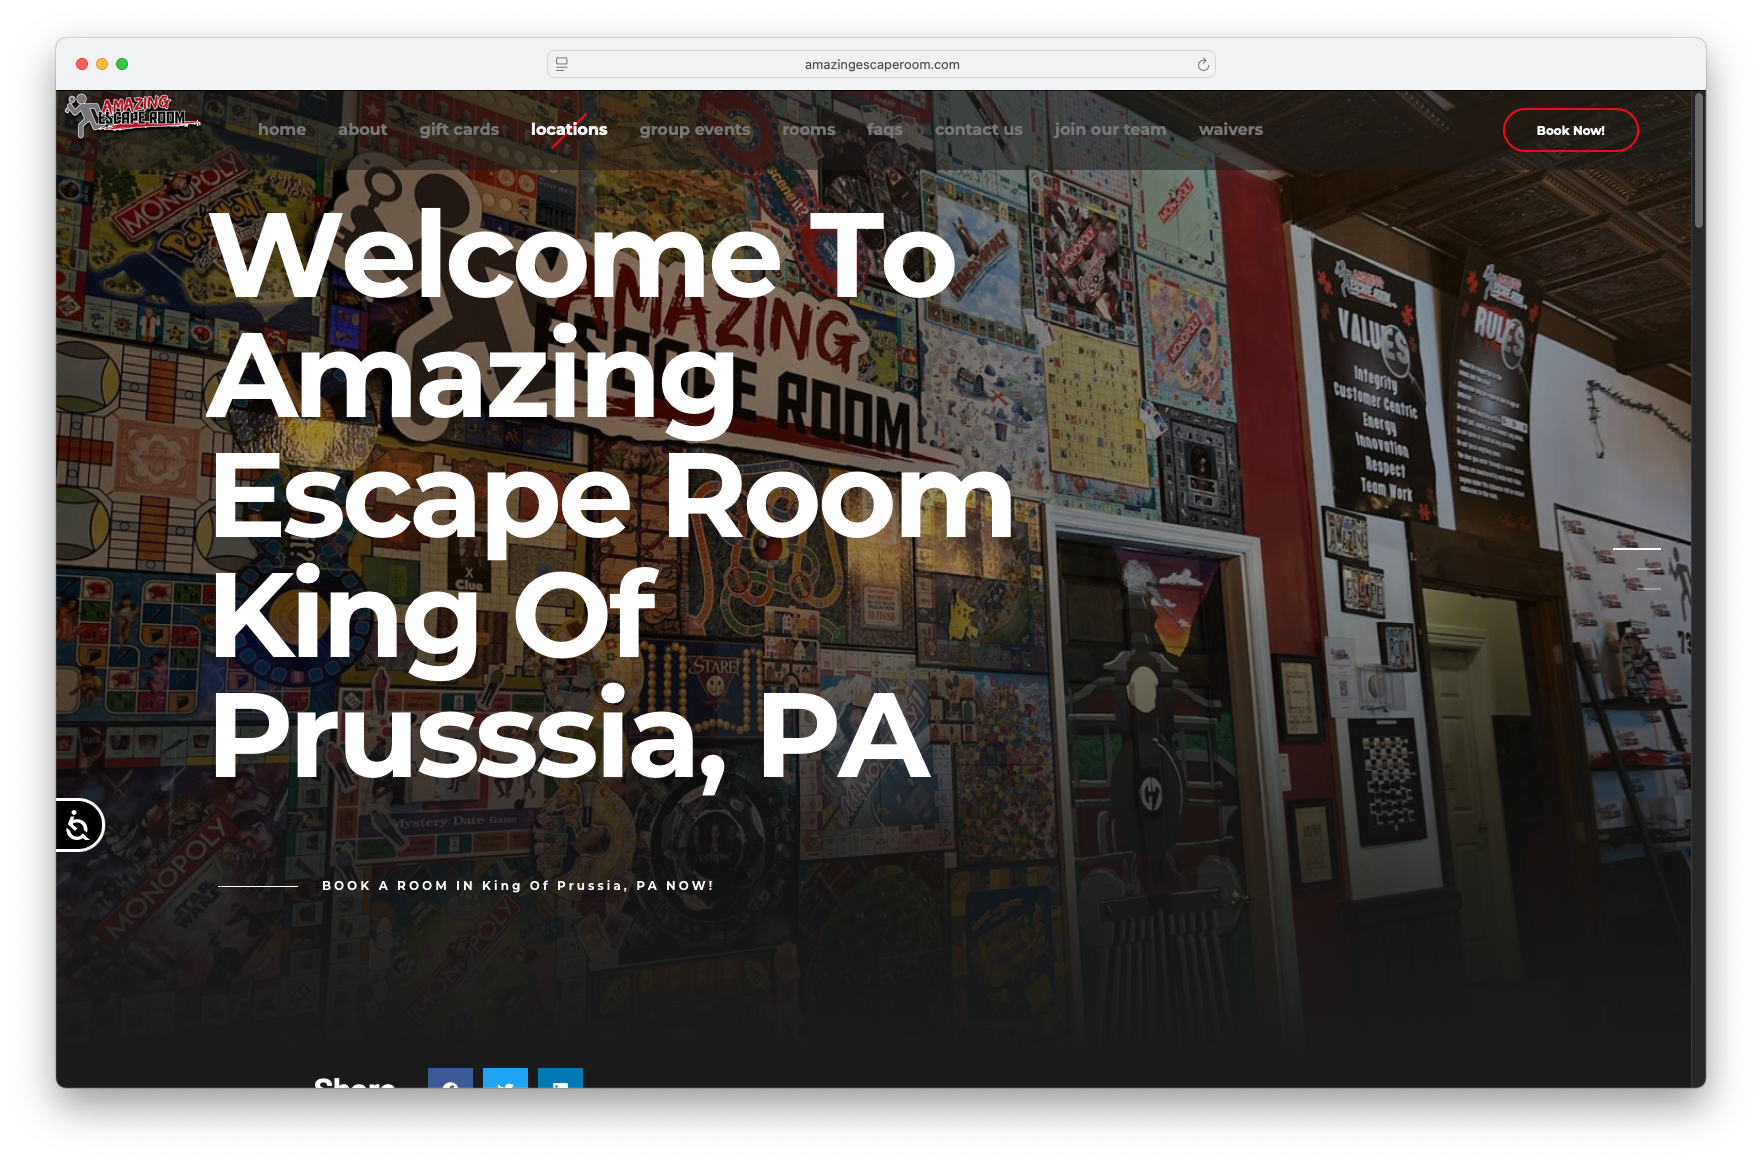Image resolution: width=1762 pixels, height=1162 pixels.
Task: Open the group events menu
Action: click(695, 129)
